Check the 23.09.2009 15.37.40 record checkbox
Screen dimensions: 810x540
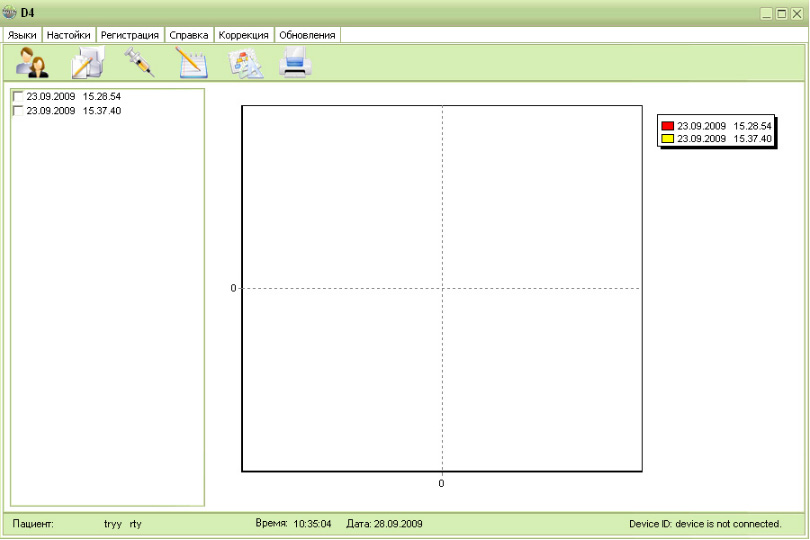[x=17, y=111]
